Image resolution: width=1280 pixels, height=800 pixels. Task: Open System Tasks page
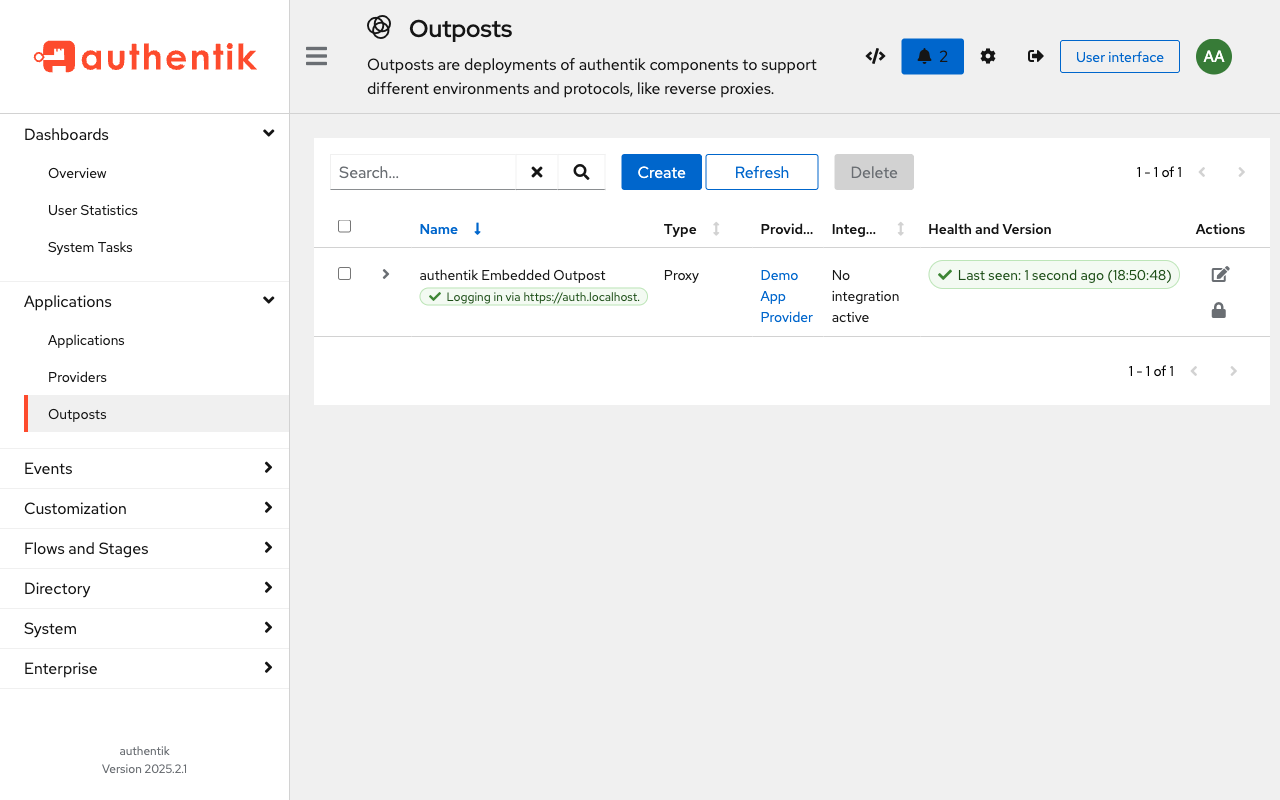[x=156, y=247]
